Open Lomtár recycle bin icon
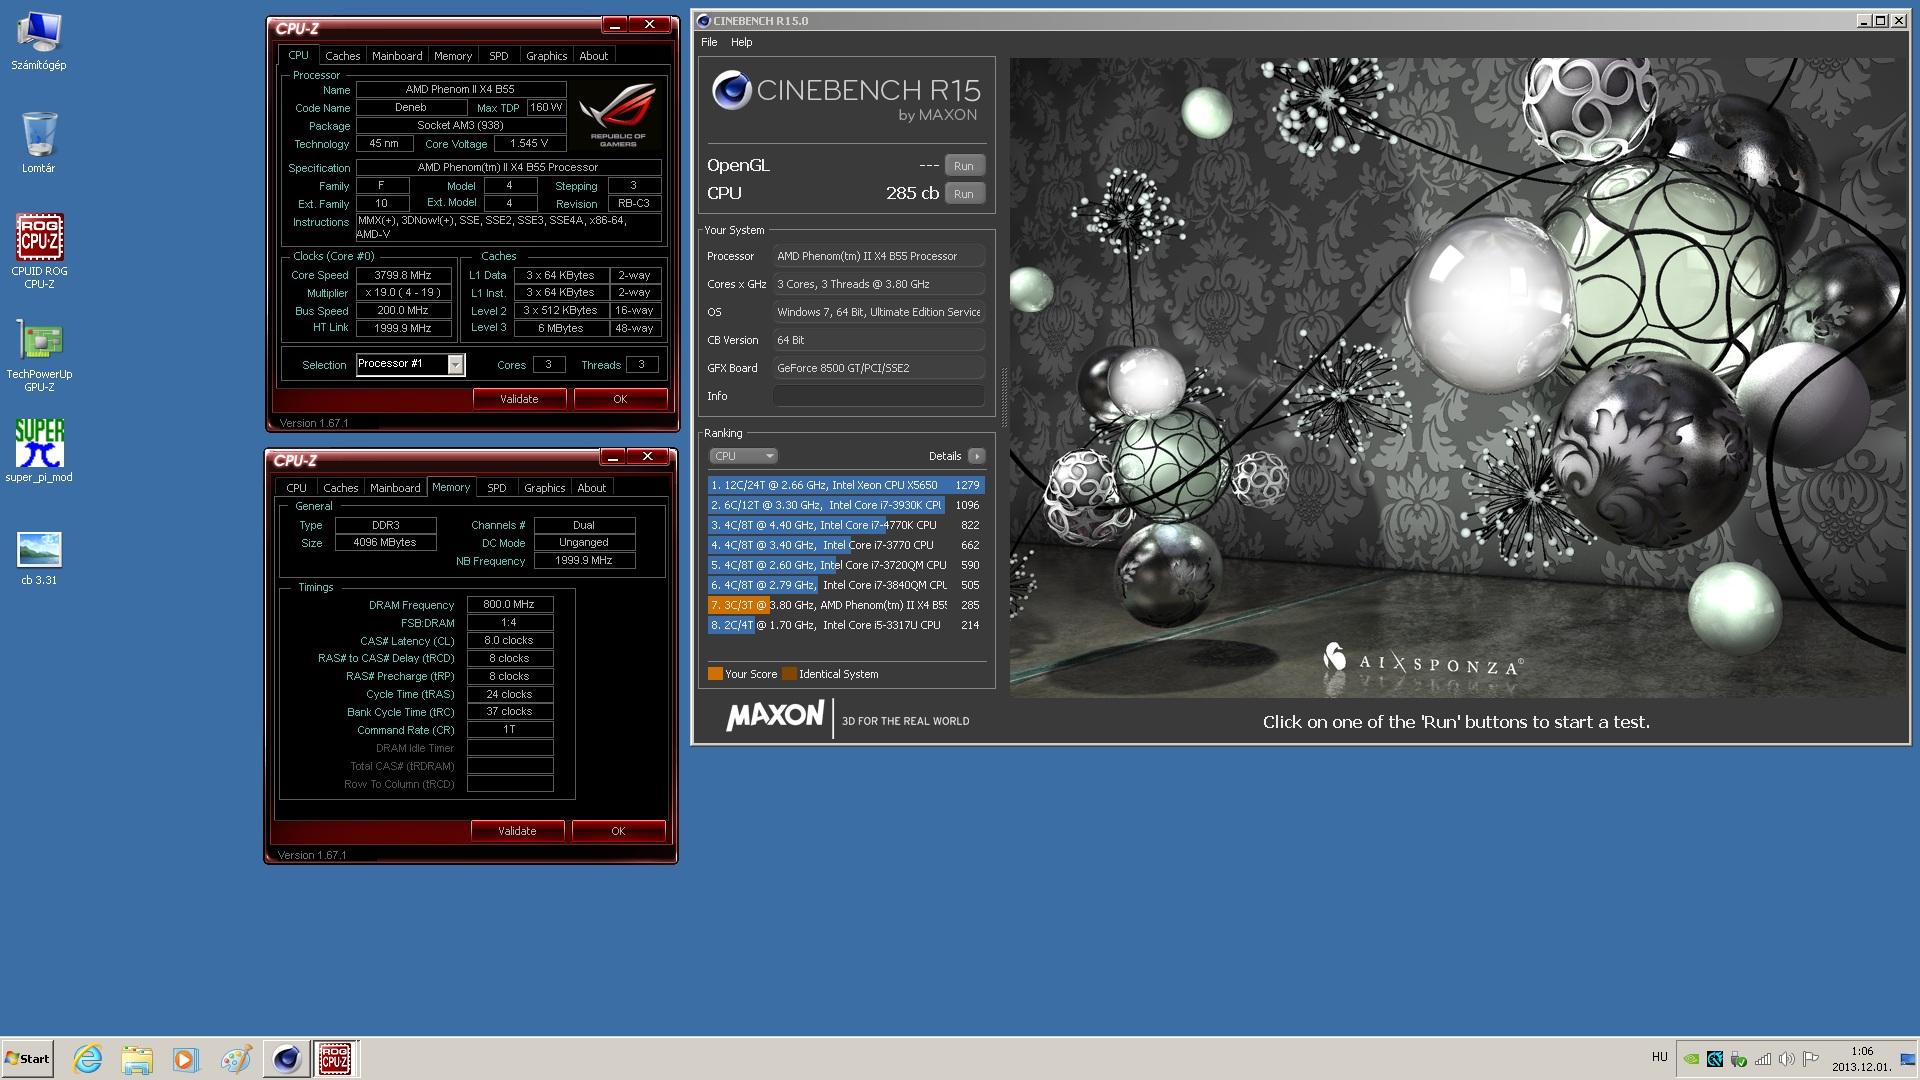This screenshot has width=1920, height=1080. tap(38, 142)
